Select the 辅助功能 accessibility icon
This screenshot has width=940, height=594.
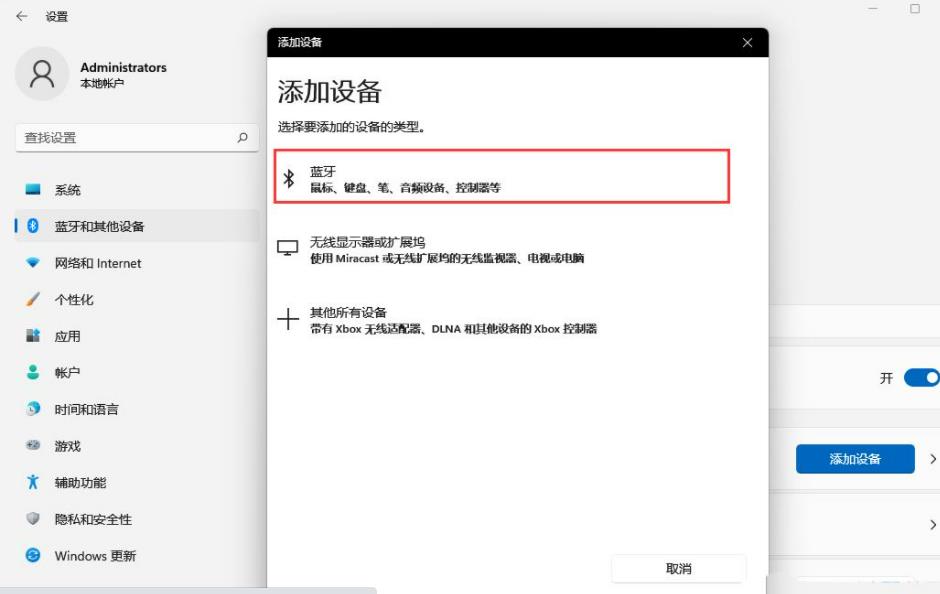point(34,483)
